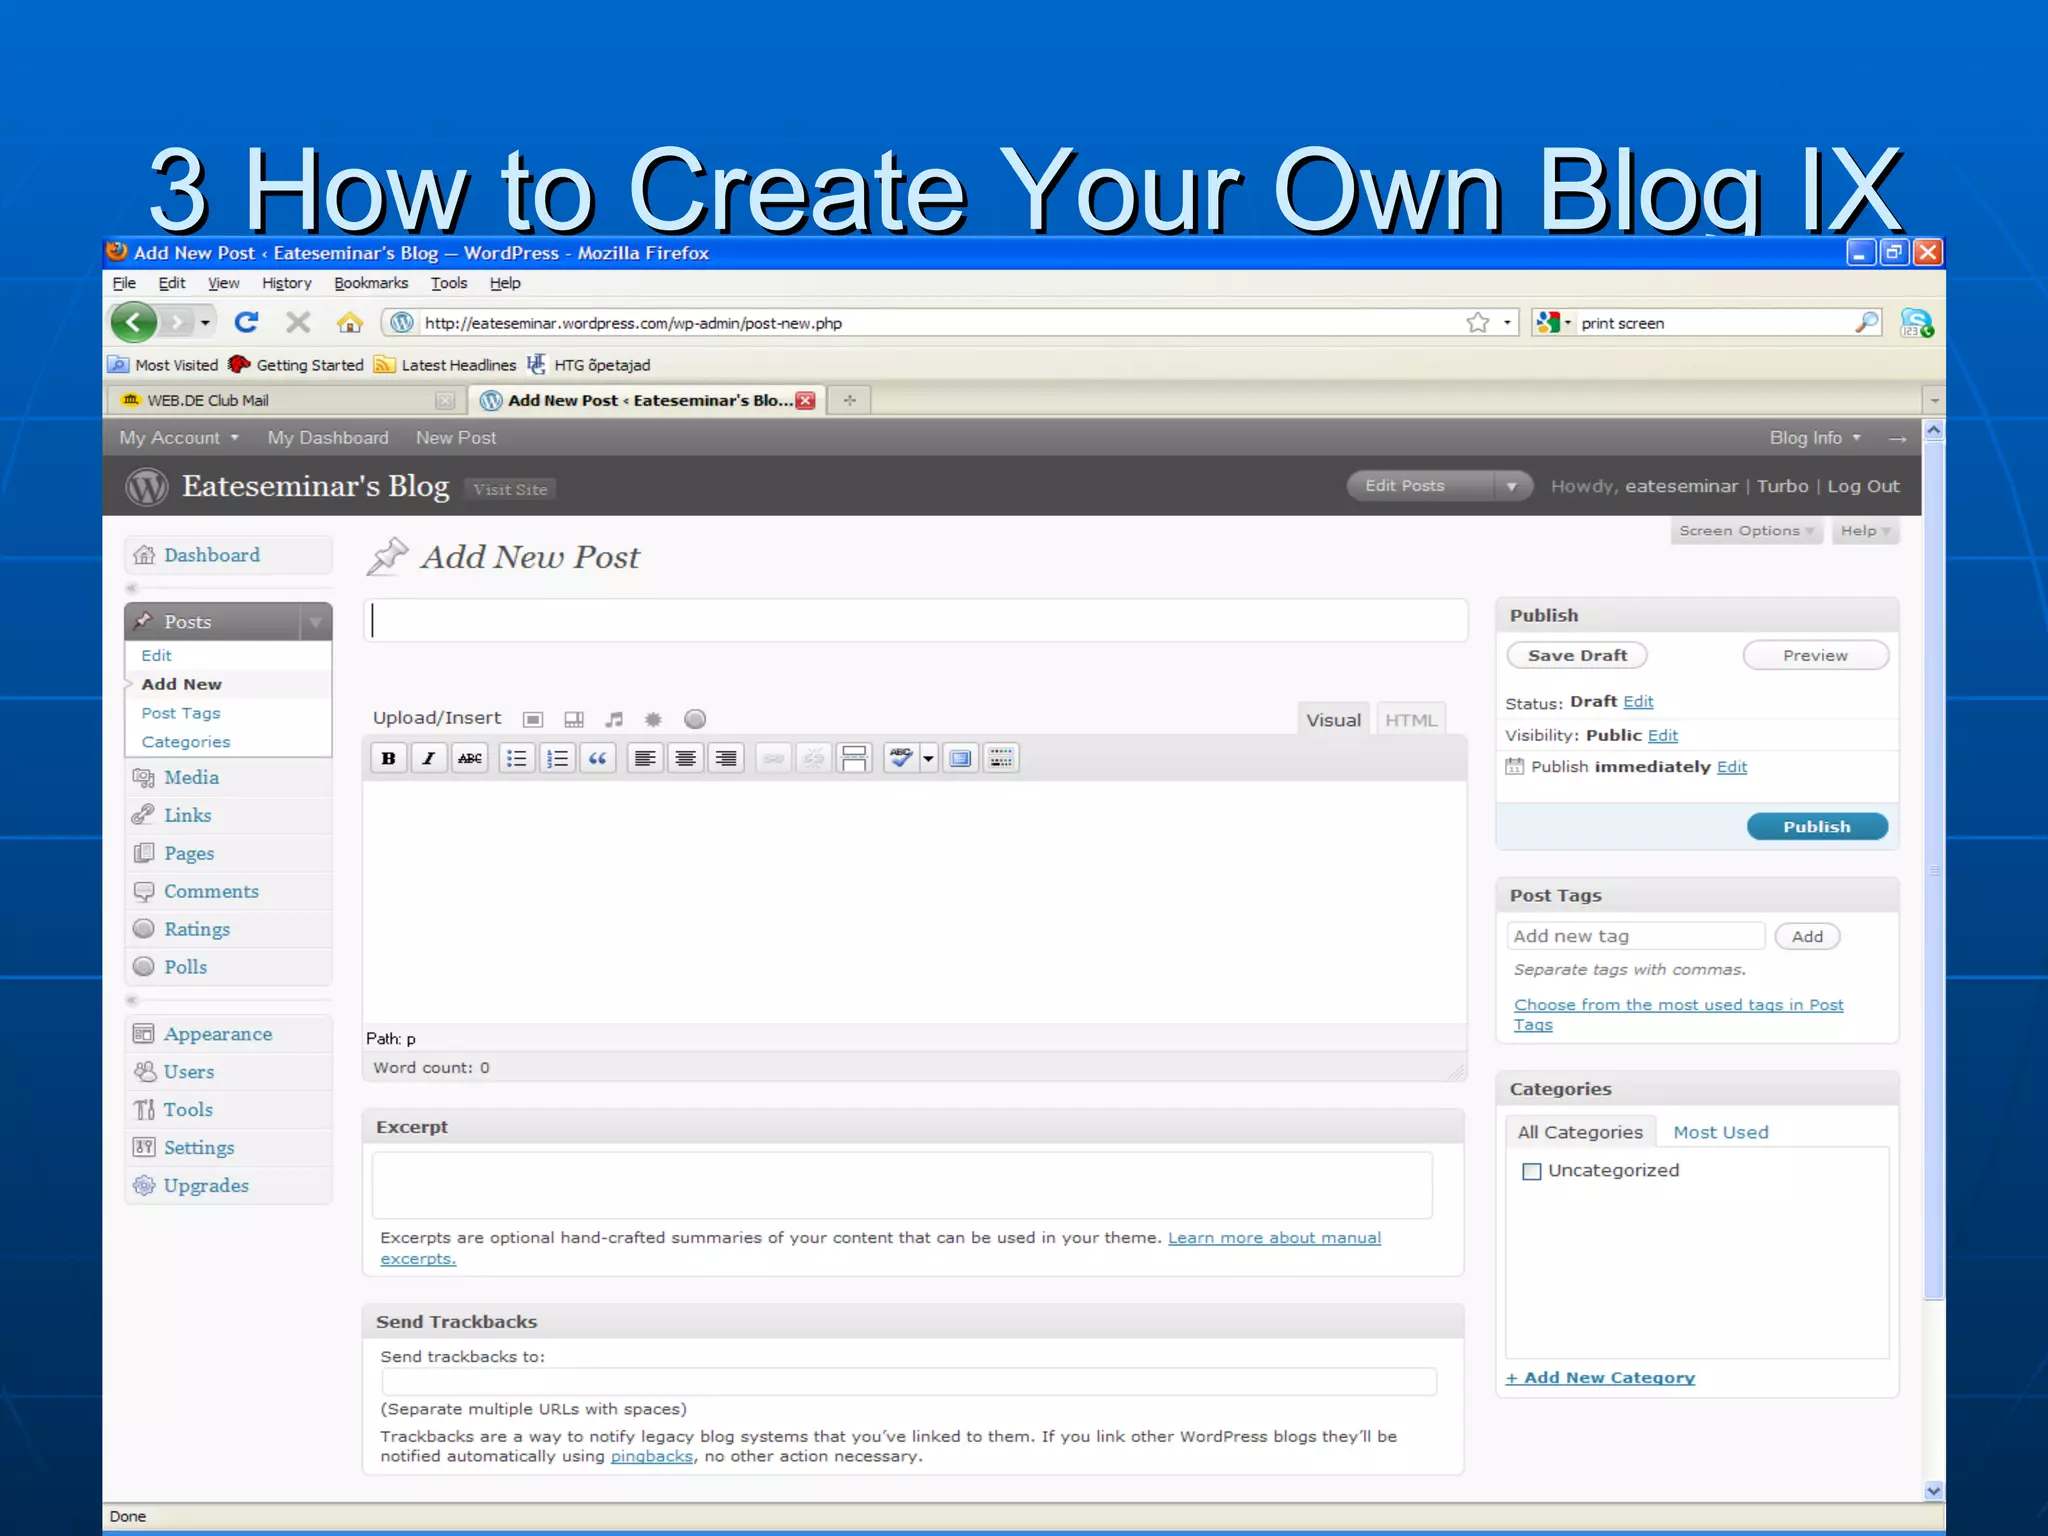Toggle bold formatting in editor toolbar
2048x1536 pixels.
388,758
